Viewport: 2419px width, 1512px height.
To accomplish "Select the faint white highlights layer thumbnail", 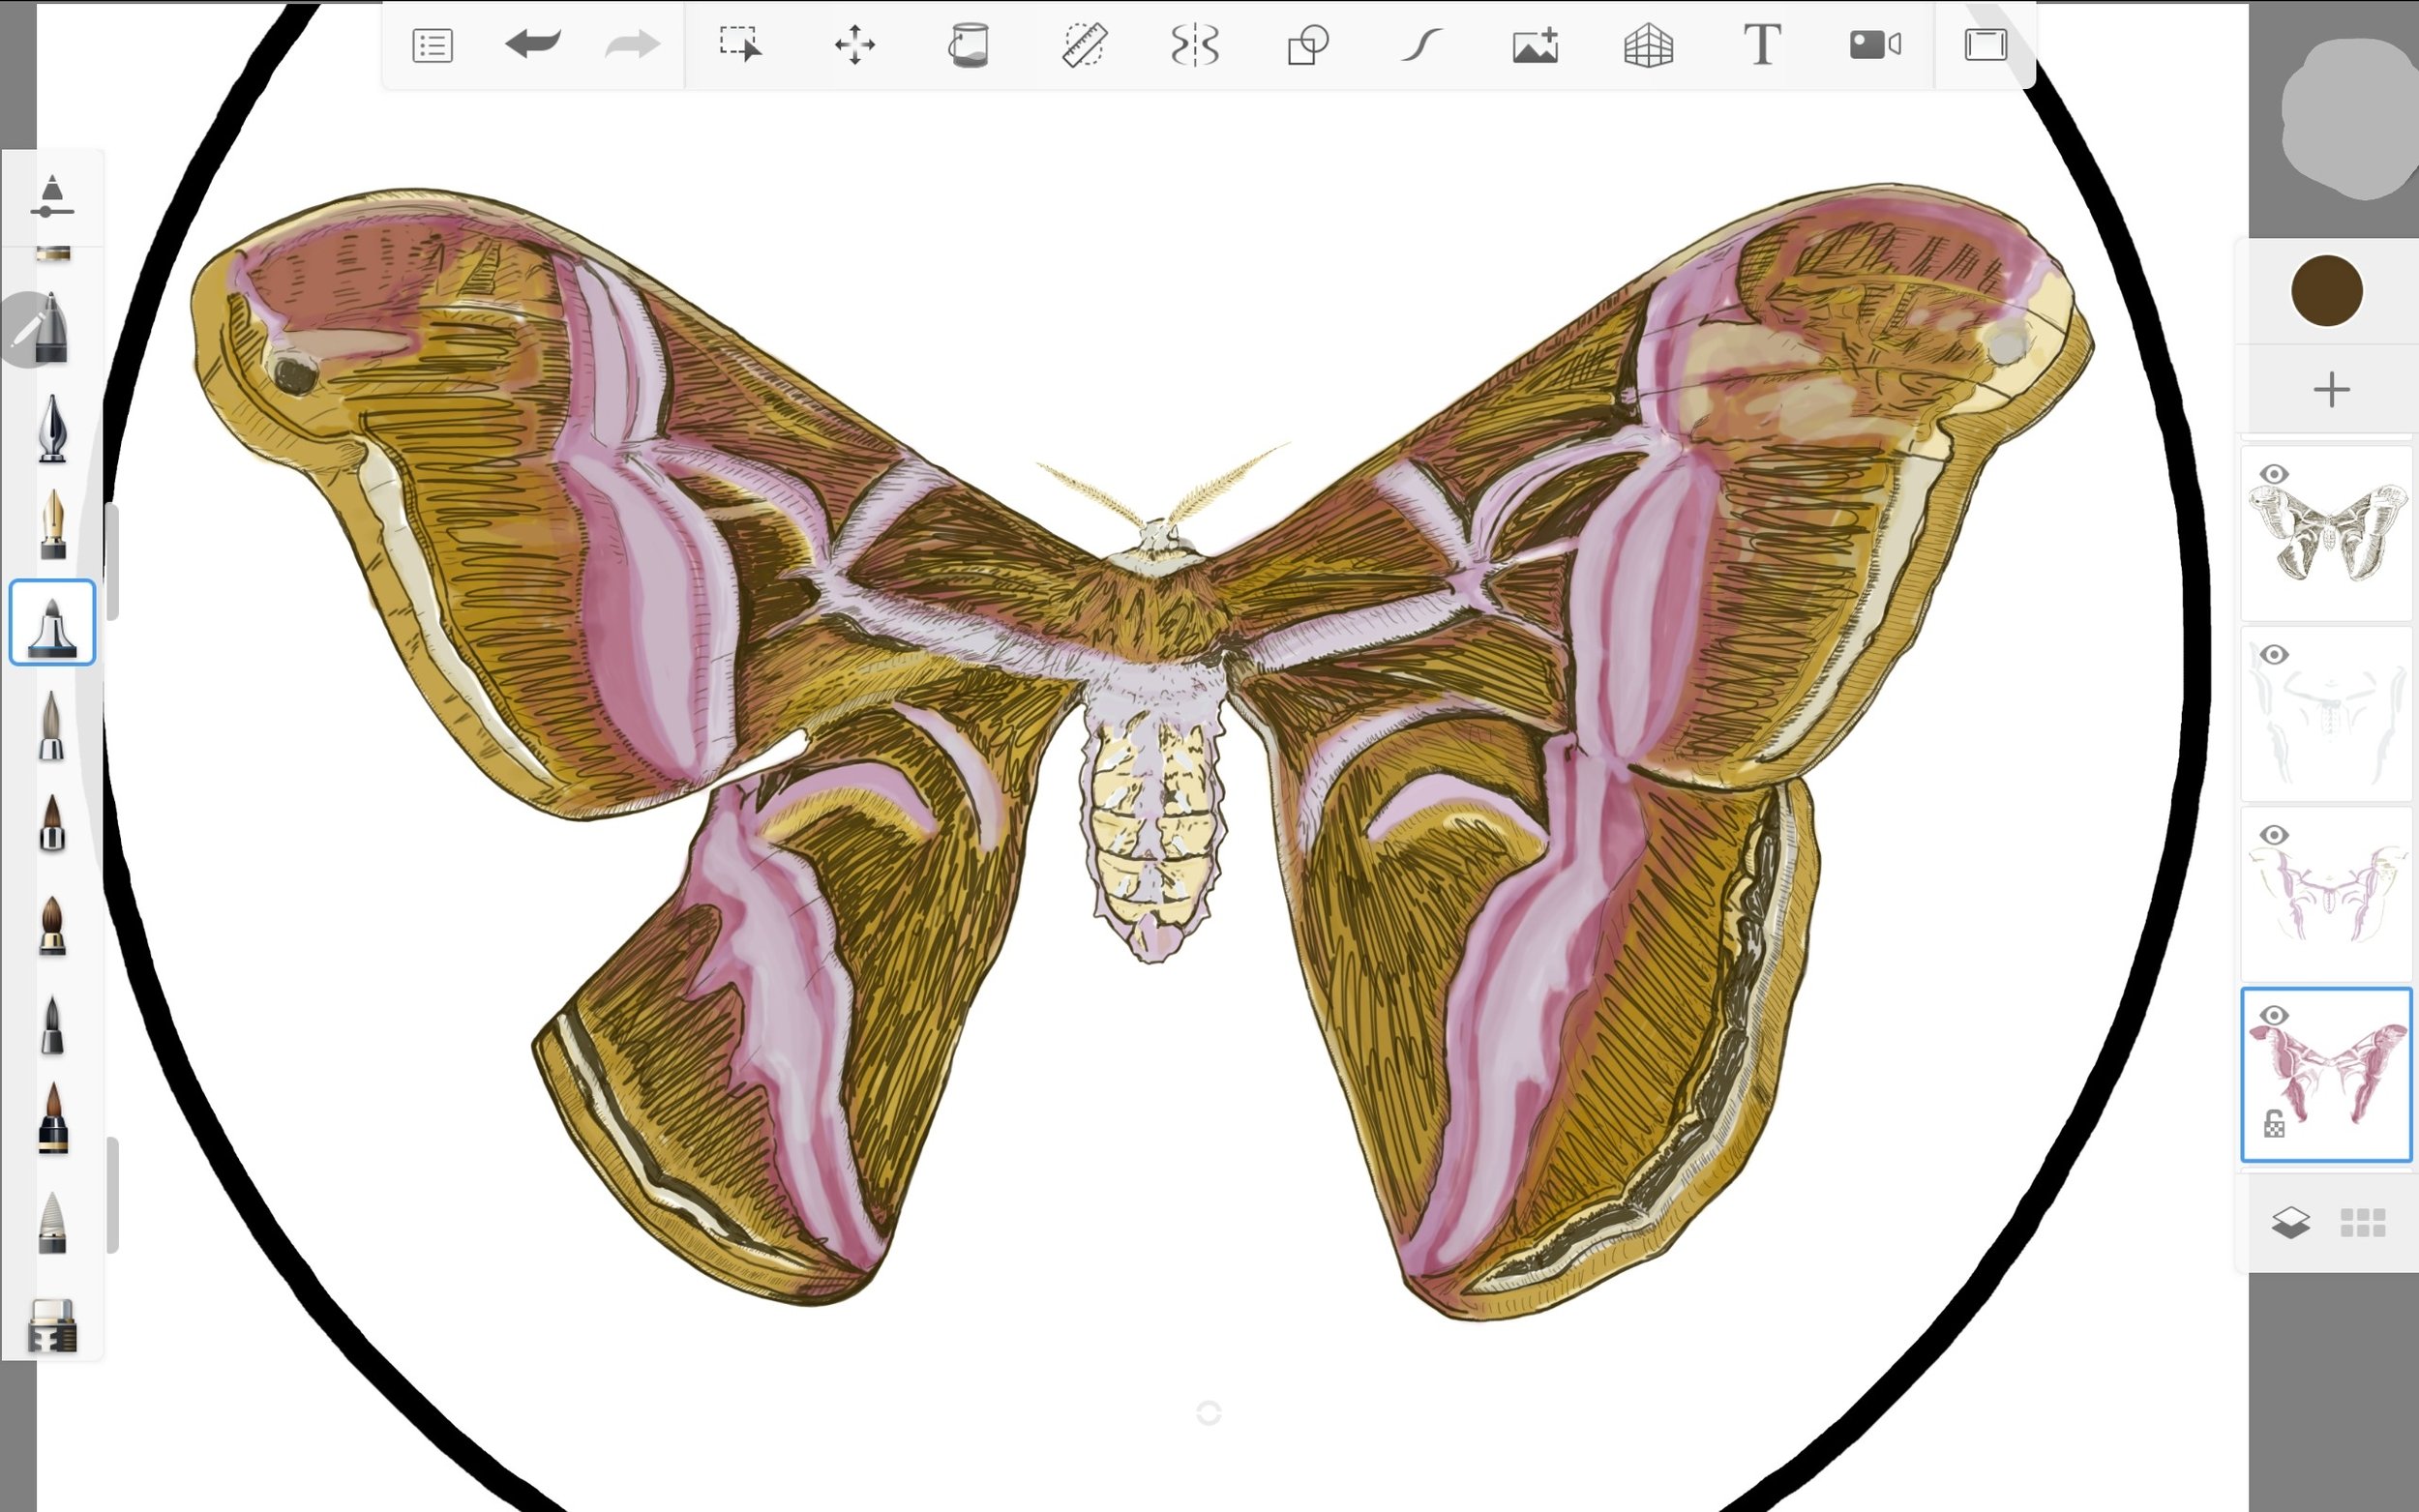I will point(2327,713).
